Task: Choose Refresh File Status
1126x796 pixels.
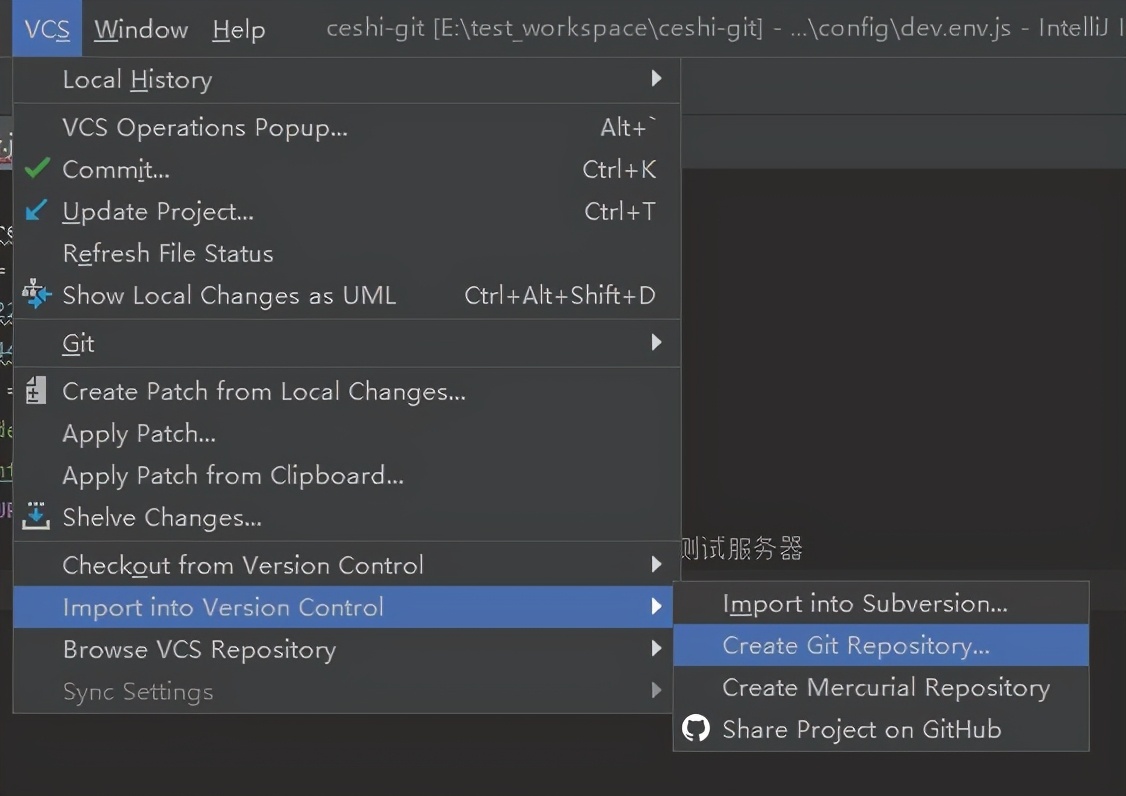Action: coord(168,254)
